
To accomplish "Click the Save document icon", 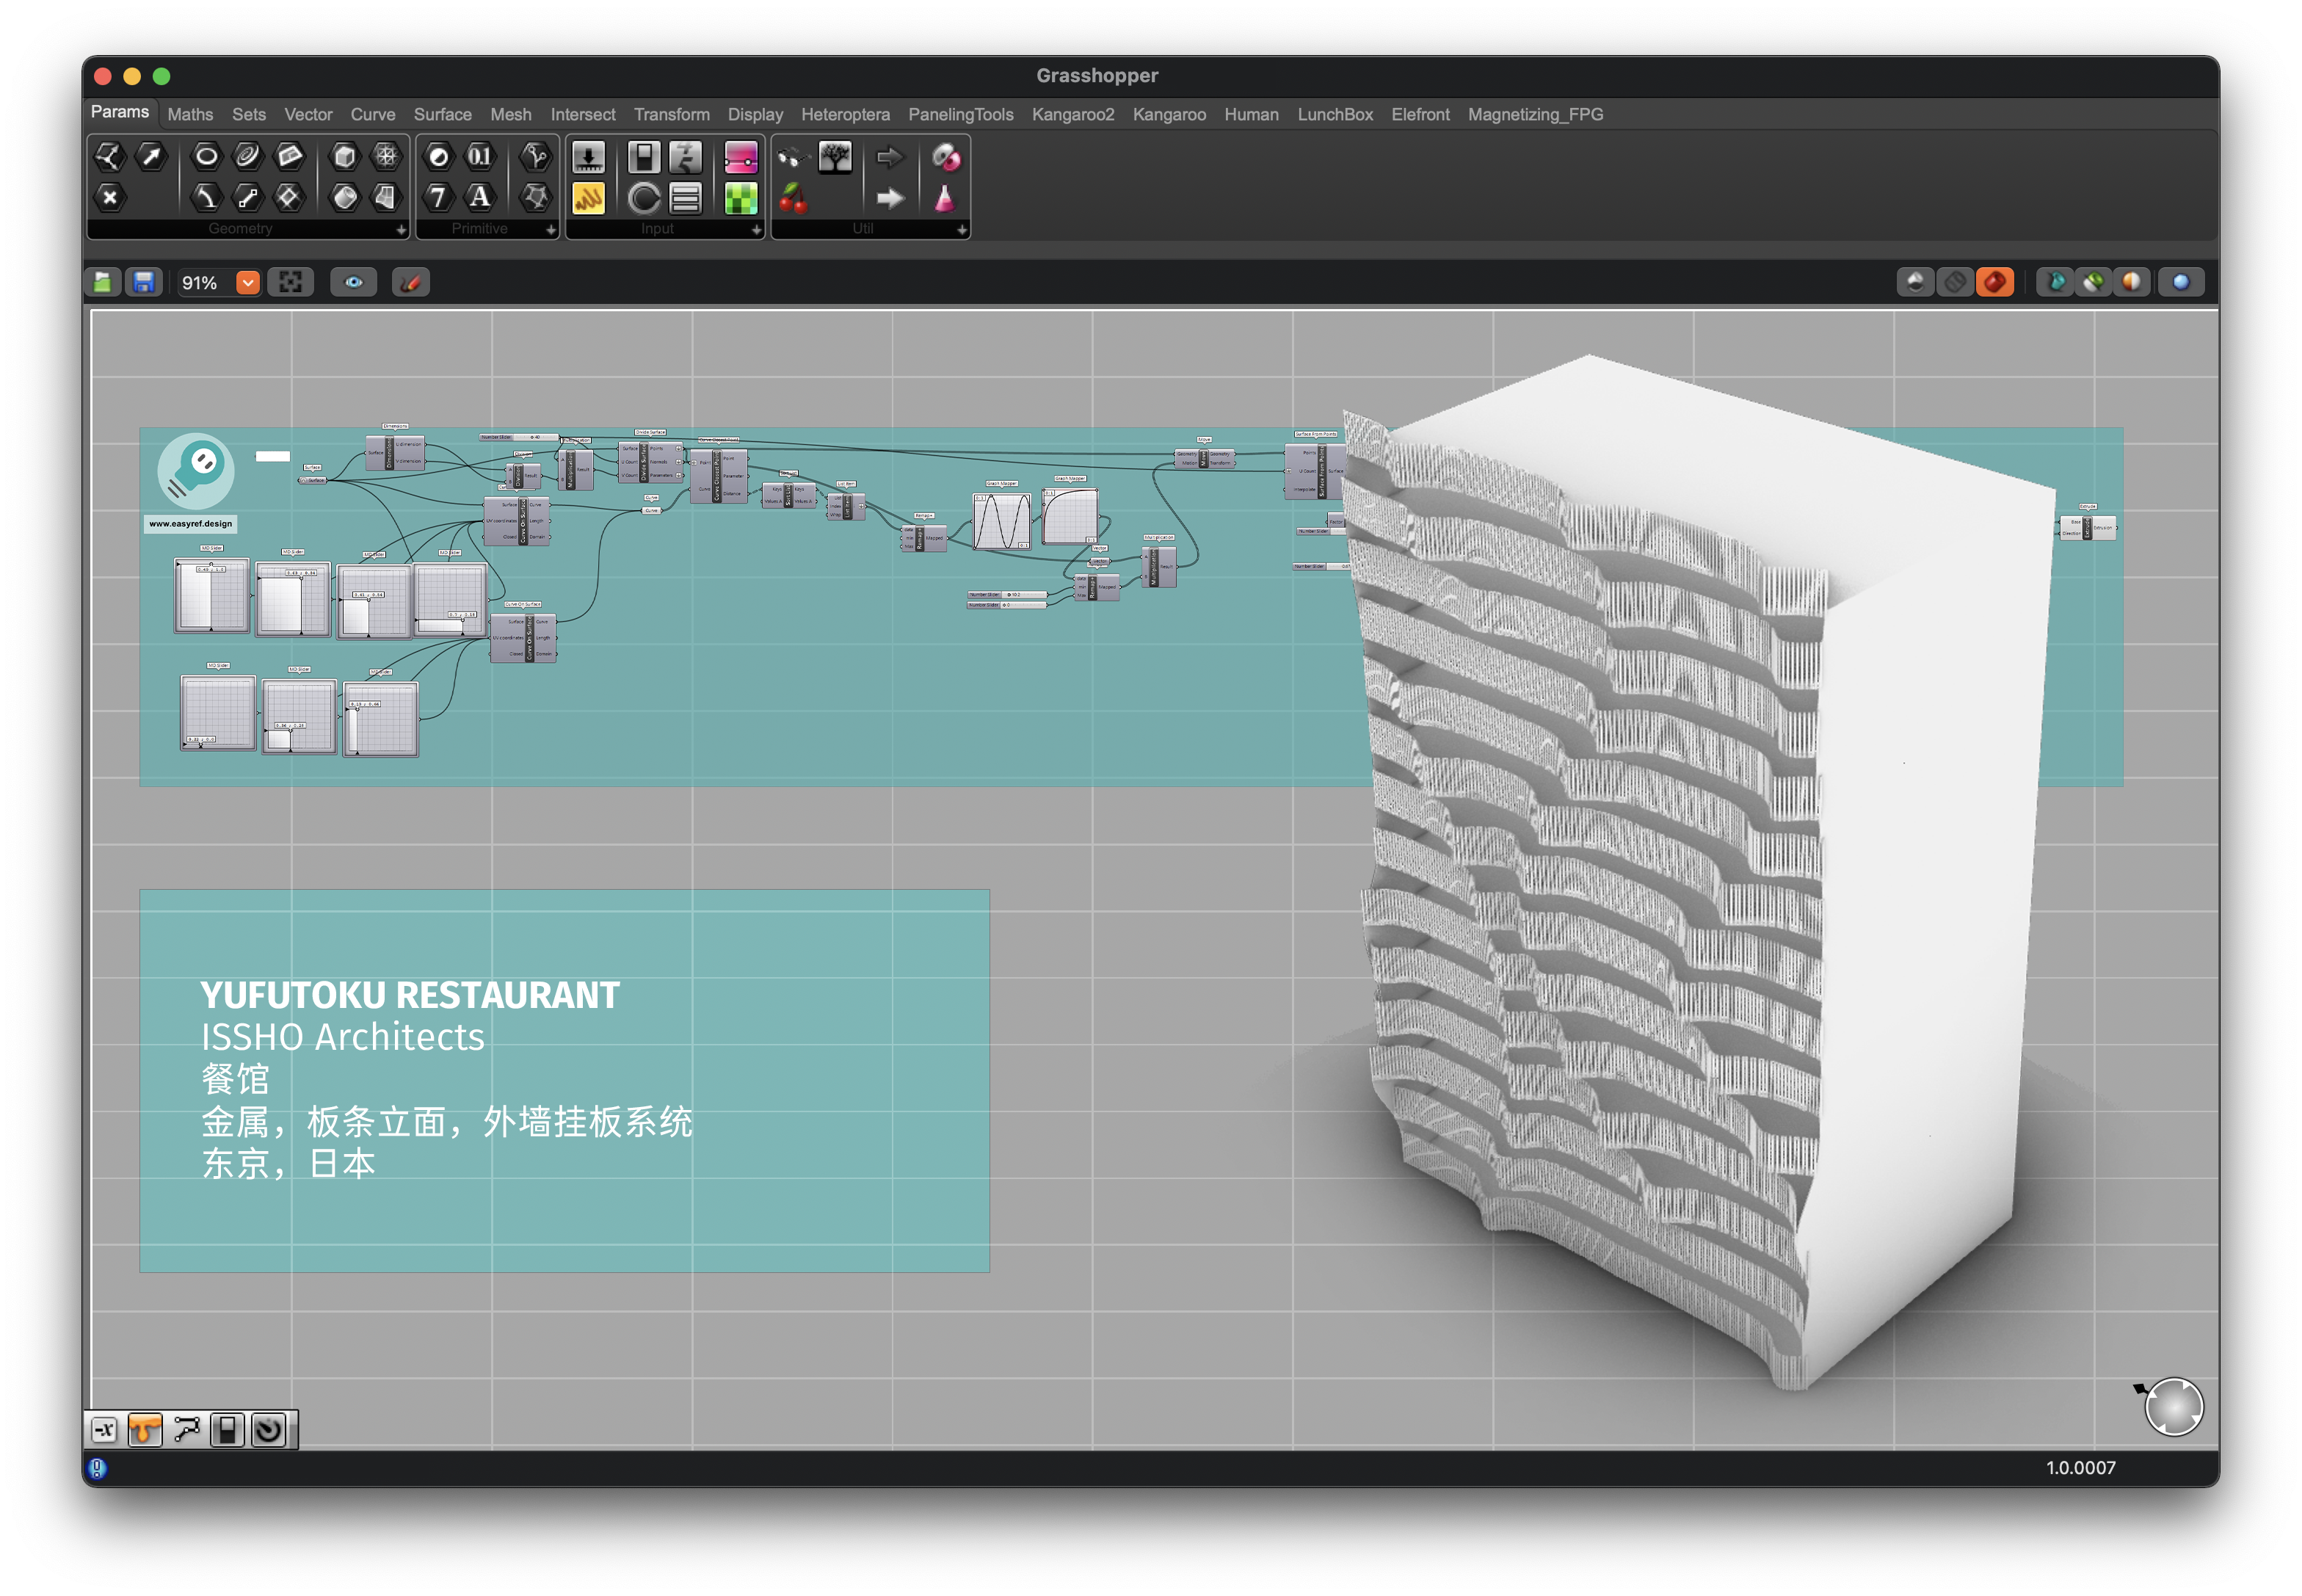I will (x=144, y=283).
